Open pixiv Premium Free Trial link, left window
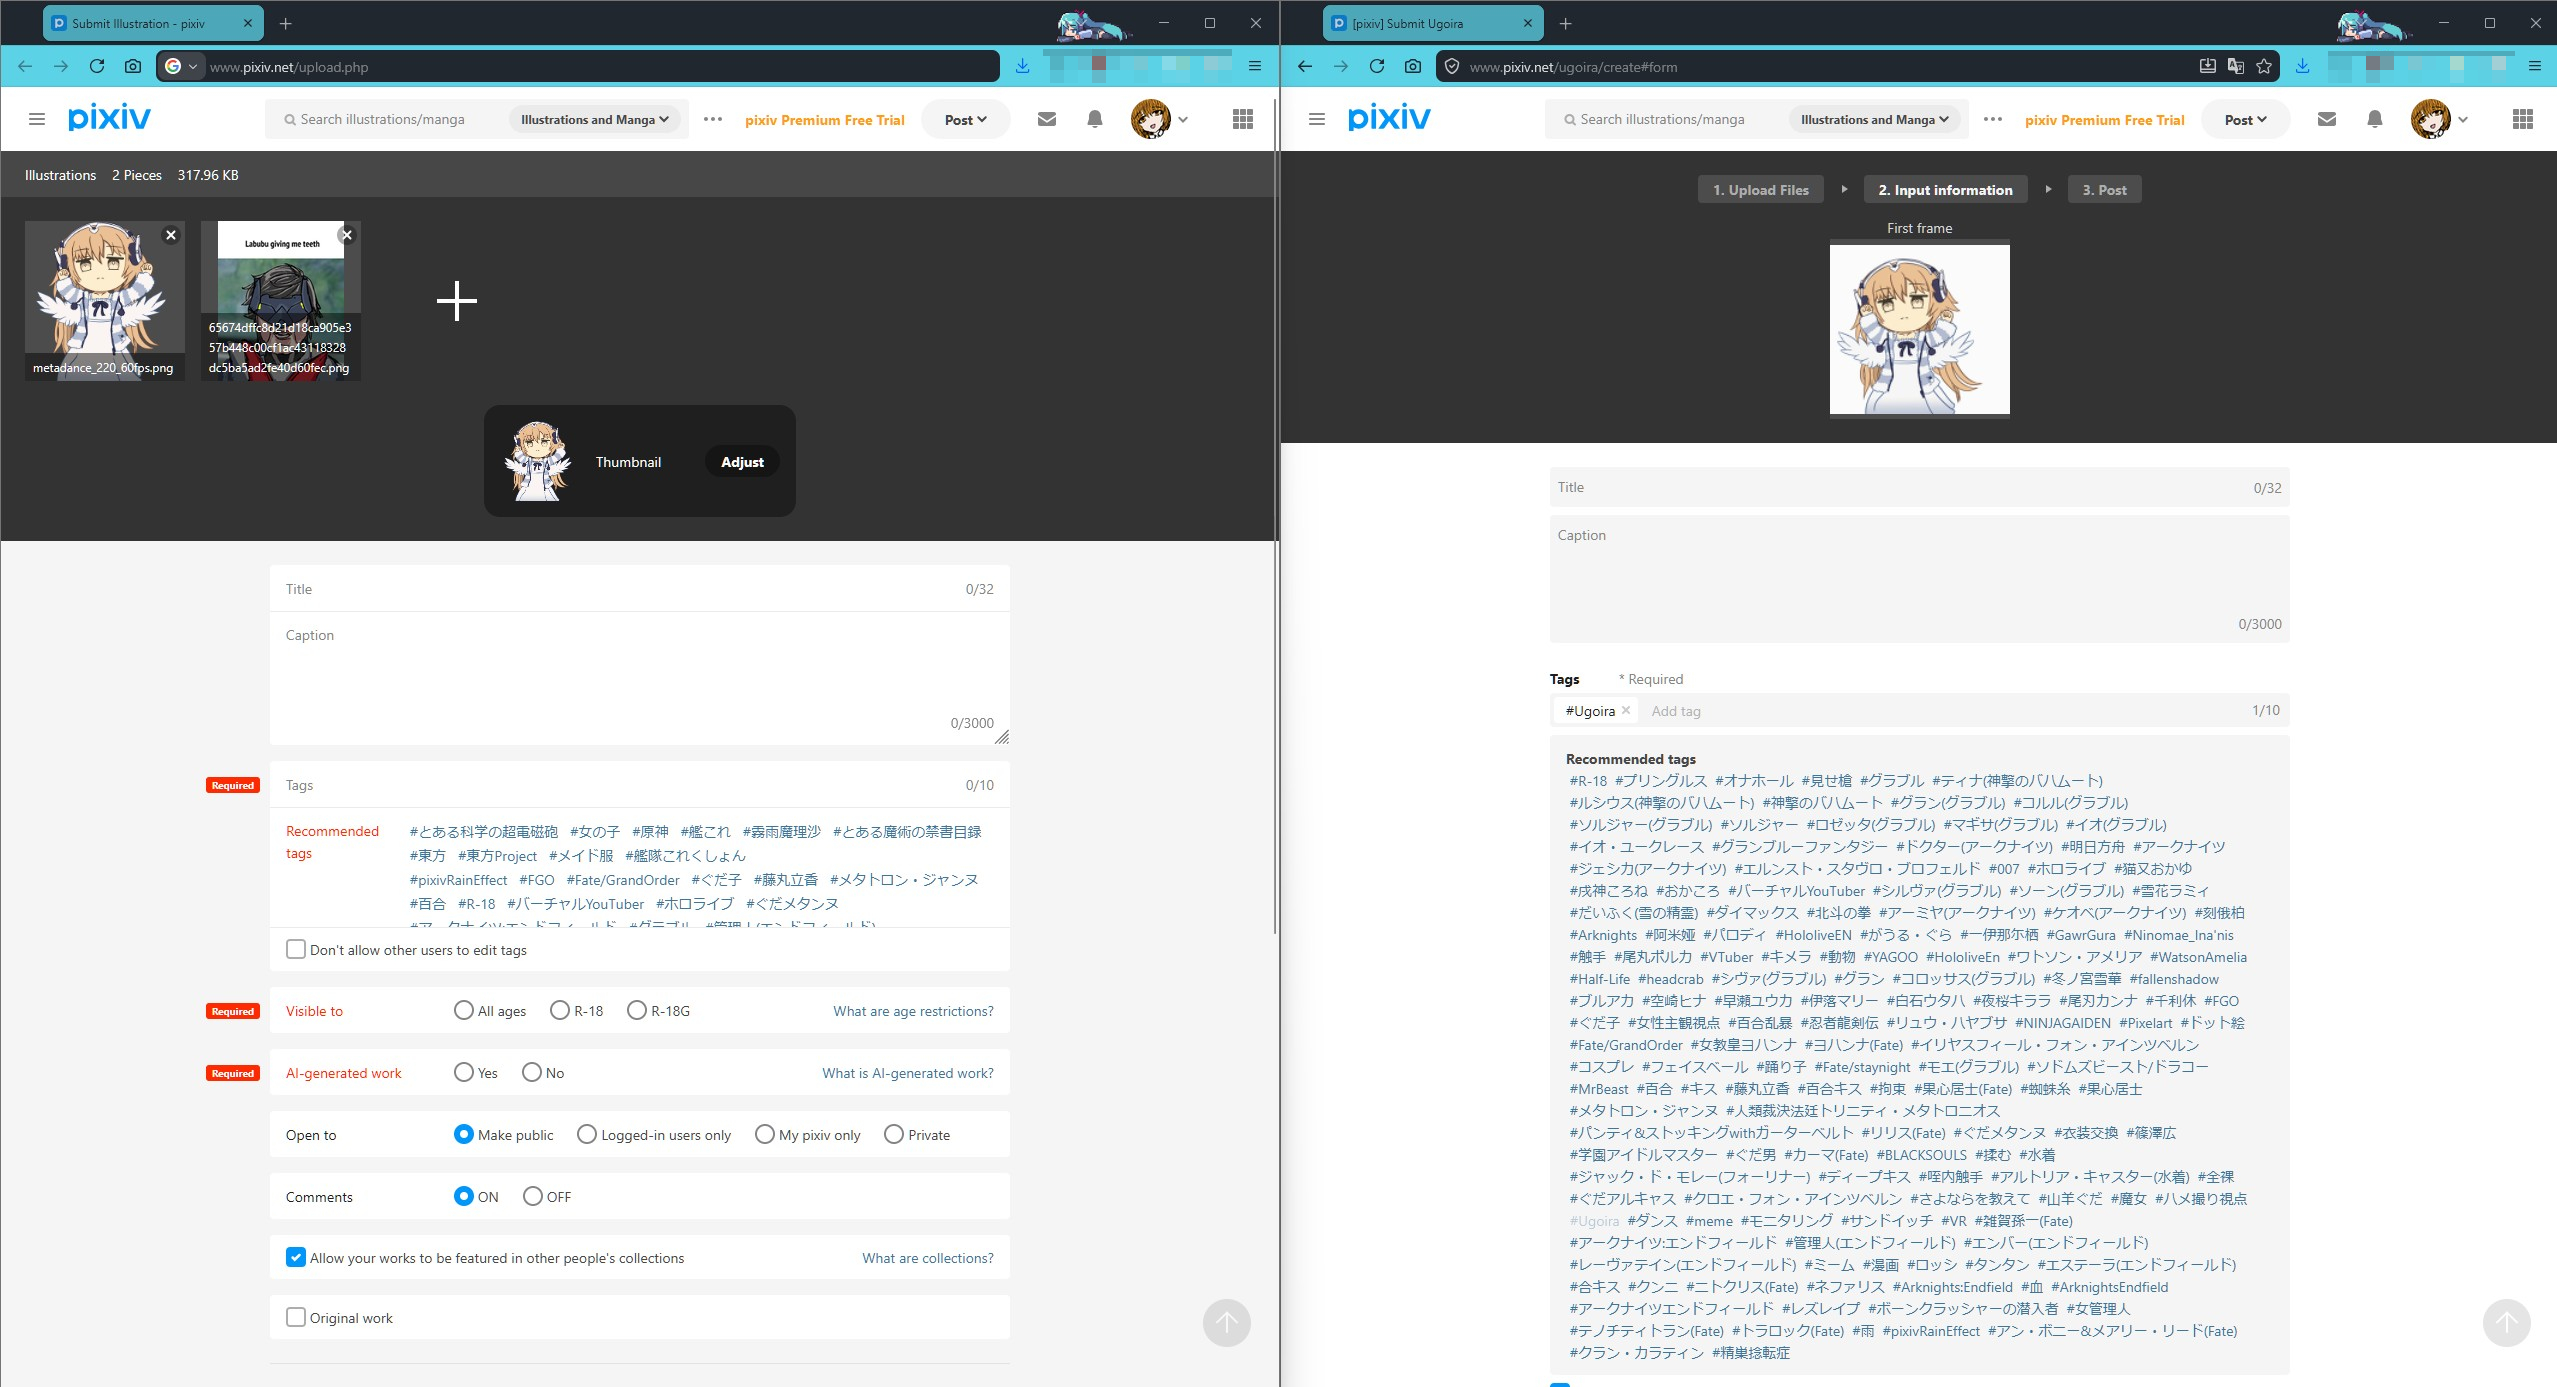2557x1387 pixels. [x=824, y=119]
